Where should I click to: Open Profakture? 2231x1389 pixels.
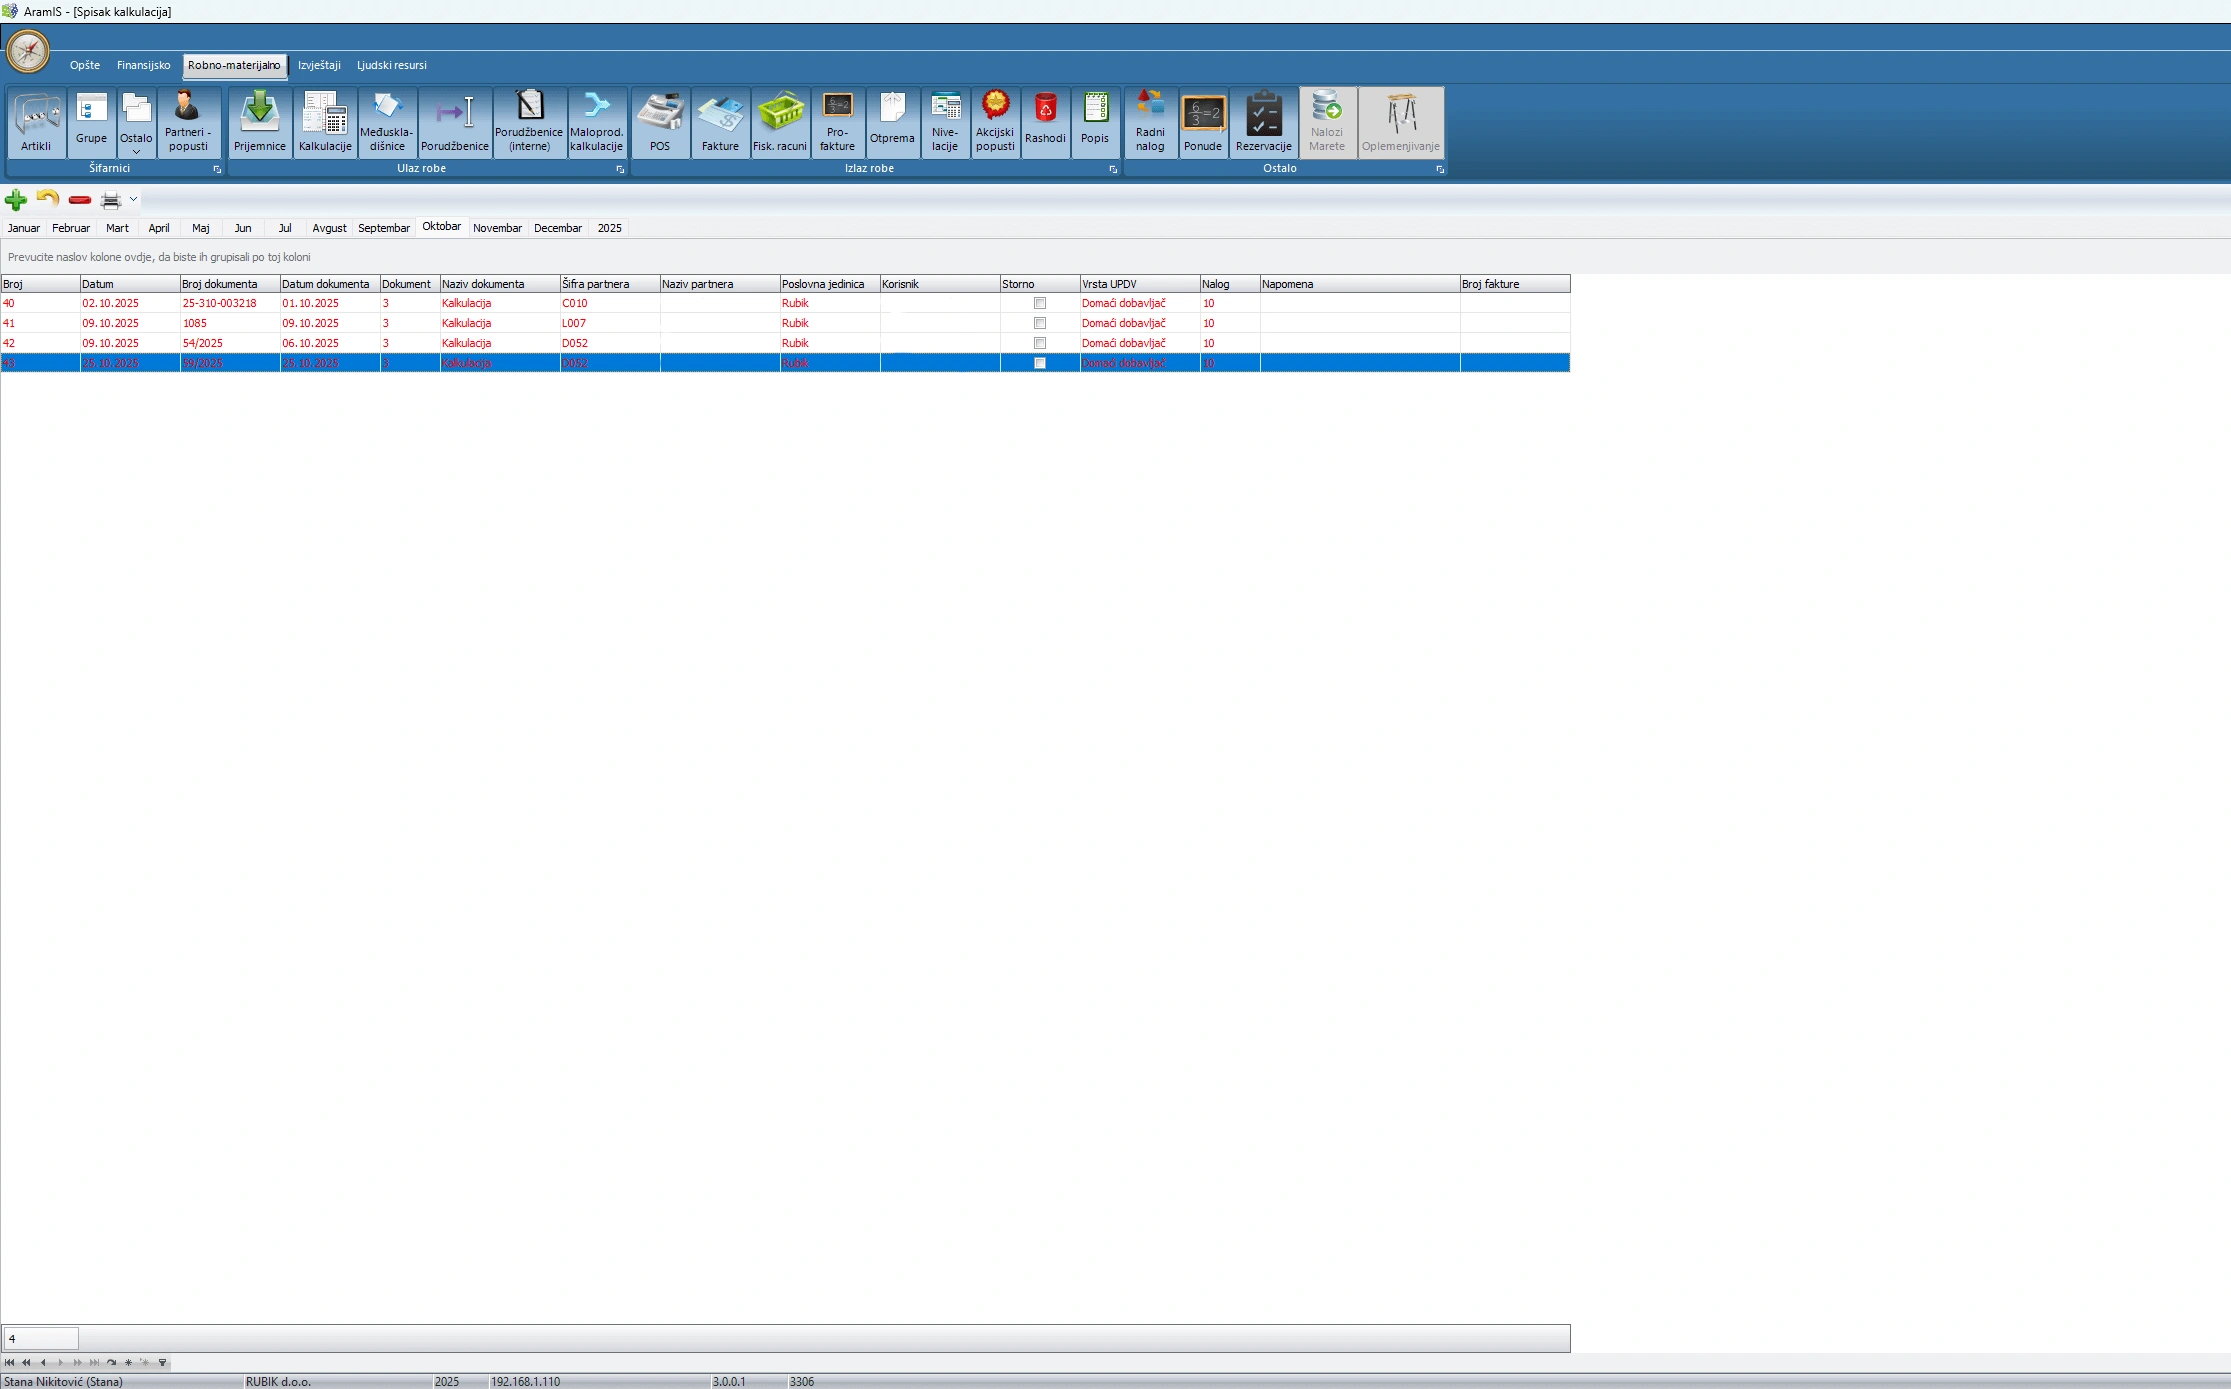pyautogui.click(x=837, y=122)
